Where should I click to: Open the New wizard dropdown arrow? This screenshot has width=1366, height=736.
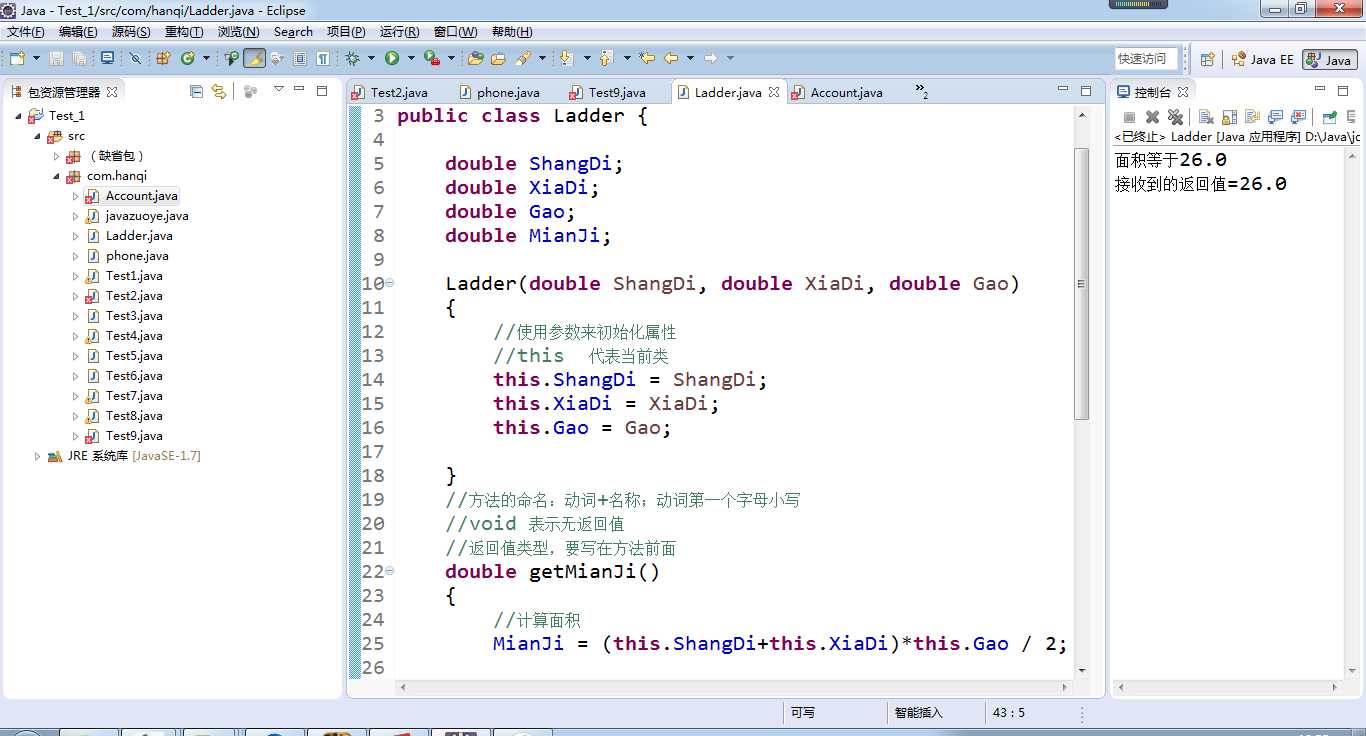tap(37, 58)
